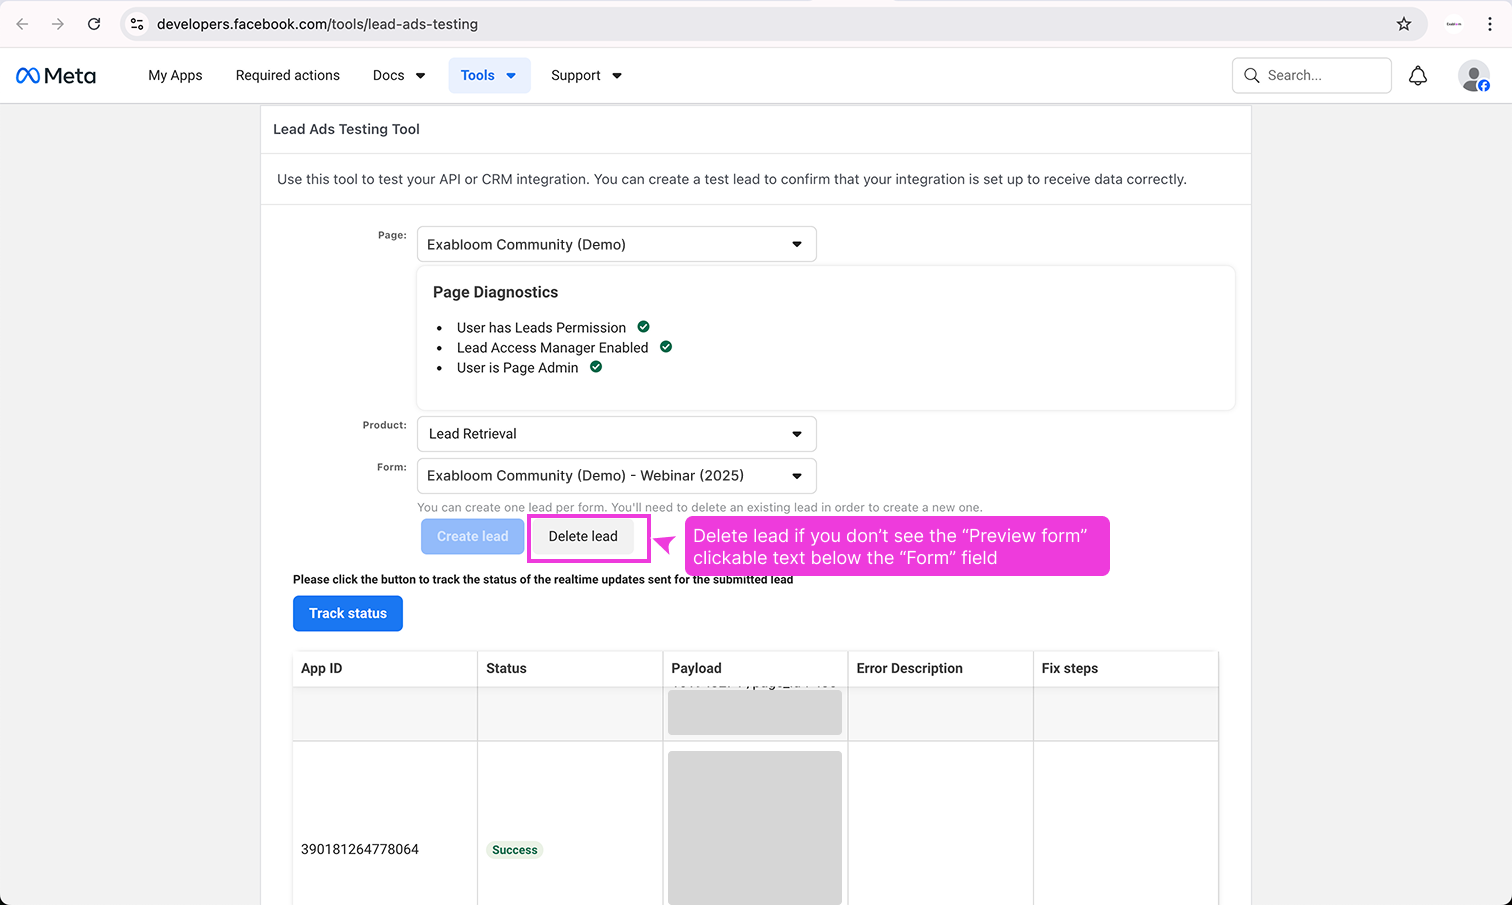Go to My Apps
Screen dimensions: 1512x905
(175, 76)
